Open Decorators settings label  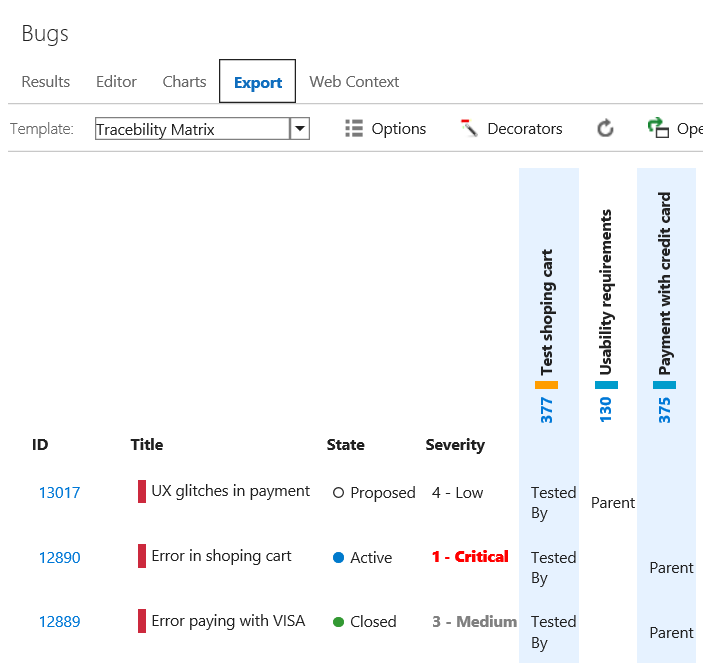(525, 129)
